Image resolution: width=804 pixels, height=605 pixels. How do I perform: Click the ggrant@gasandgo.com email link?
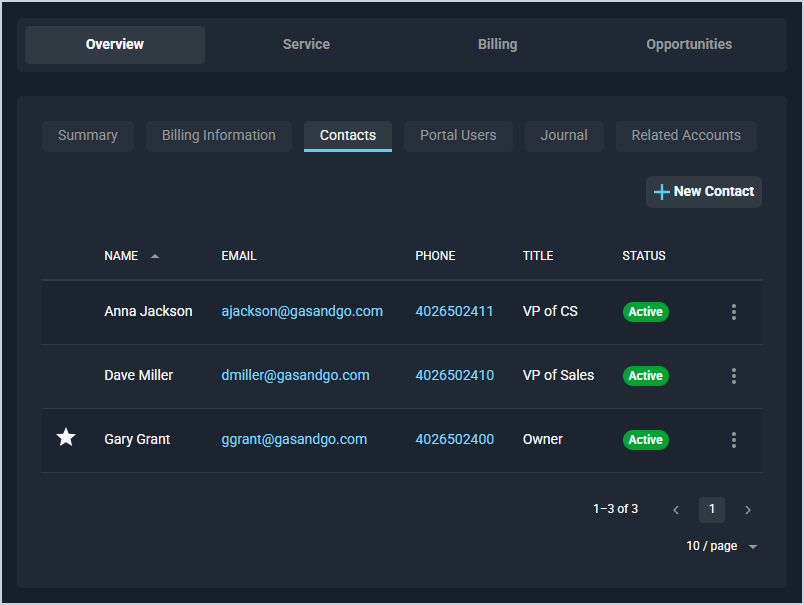[x=294, y=439]
